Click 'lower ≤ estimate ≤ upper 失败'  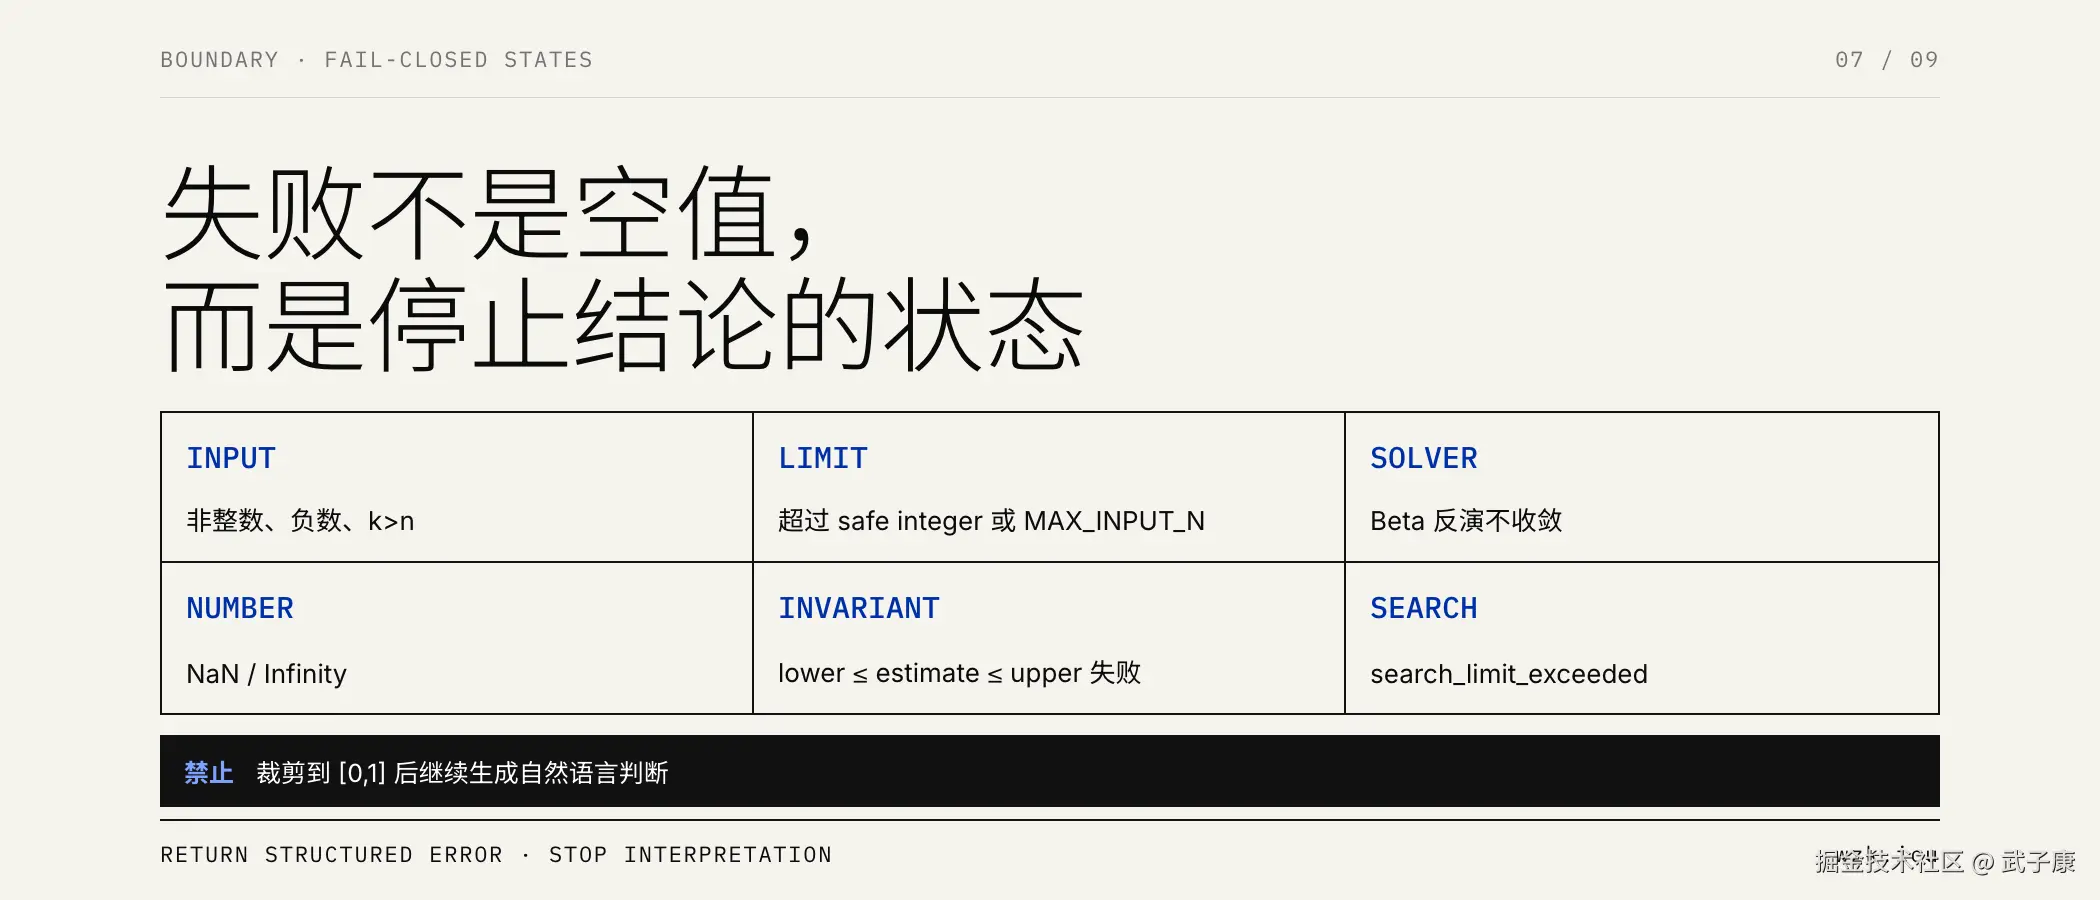(959, 673)
